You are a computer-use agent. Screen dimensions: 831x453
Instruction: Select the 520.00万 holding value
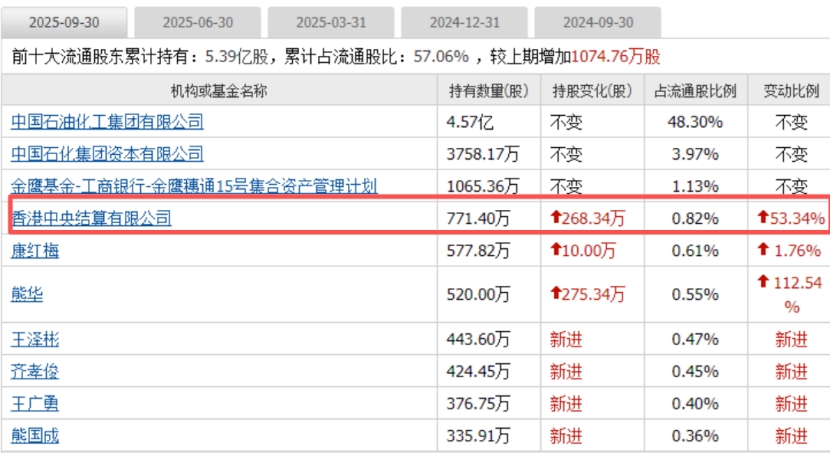click(x=478, y=294)
